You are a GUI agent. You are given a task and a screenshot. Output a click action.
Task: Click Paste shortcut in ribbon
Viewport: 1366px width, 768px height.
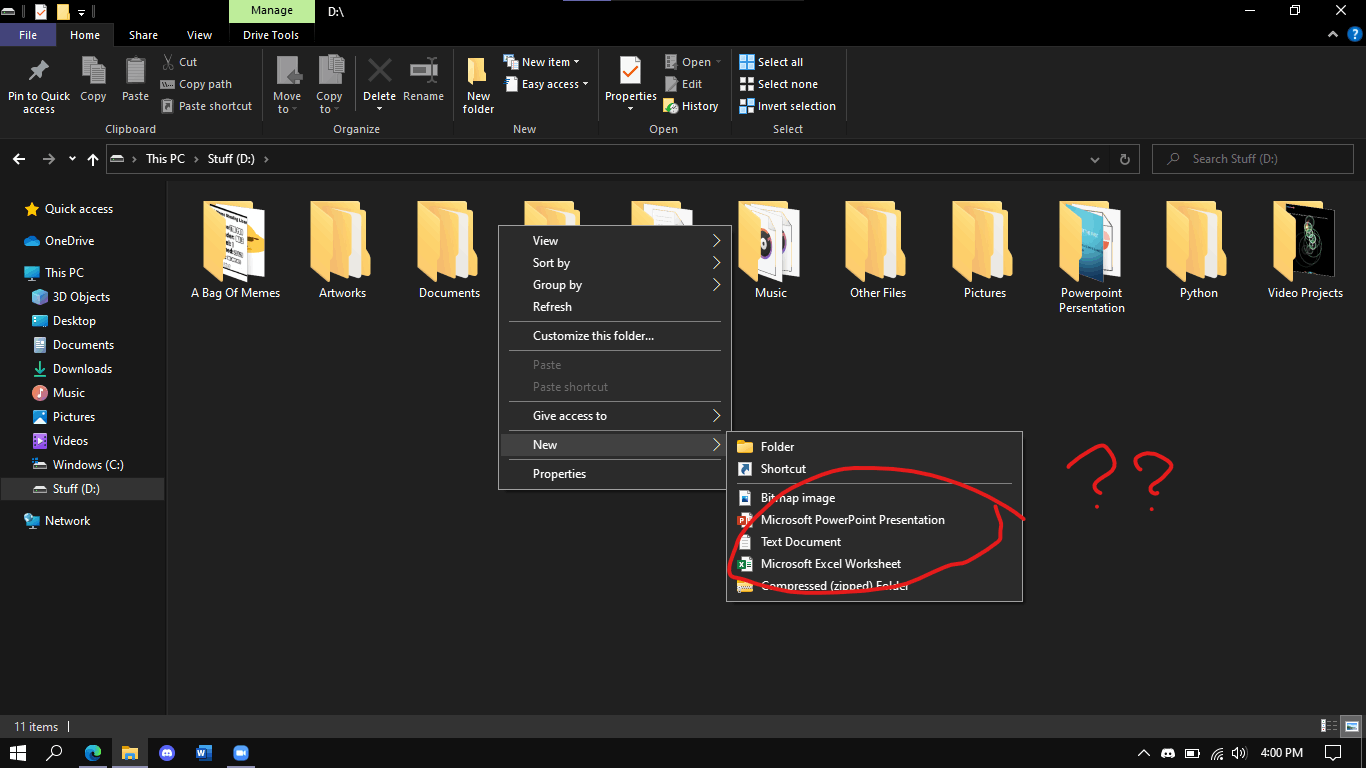[x=206, y=106]
